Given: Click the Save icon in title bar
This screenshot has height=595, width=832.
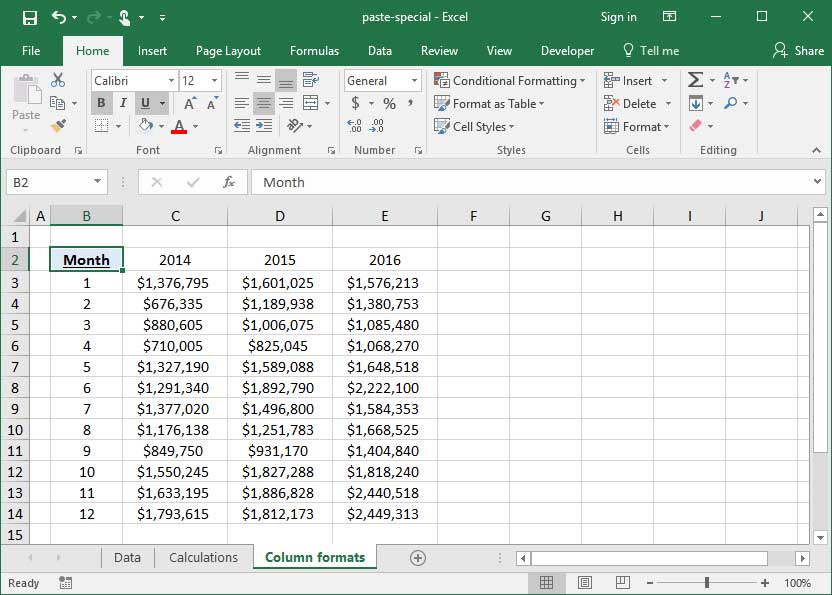Looking at the screenshot, I should coord(30,17).
